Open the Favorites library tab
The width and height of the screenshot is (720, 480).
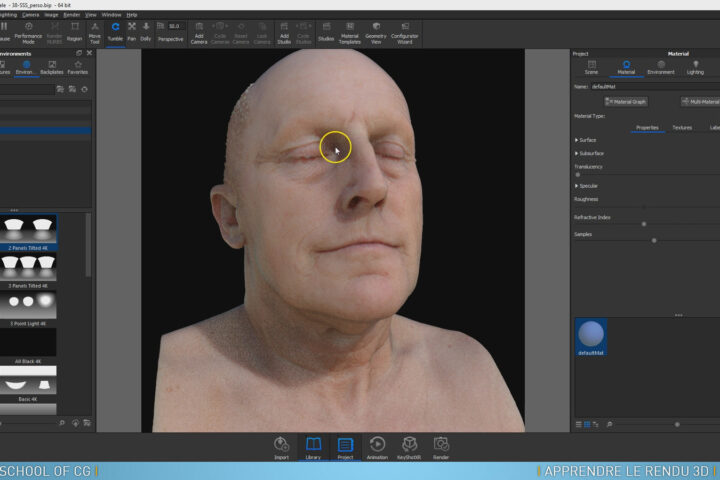click(x=78, y=68)
